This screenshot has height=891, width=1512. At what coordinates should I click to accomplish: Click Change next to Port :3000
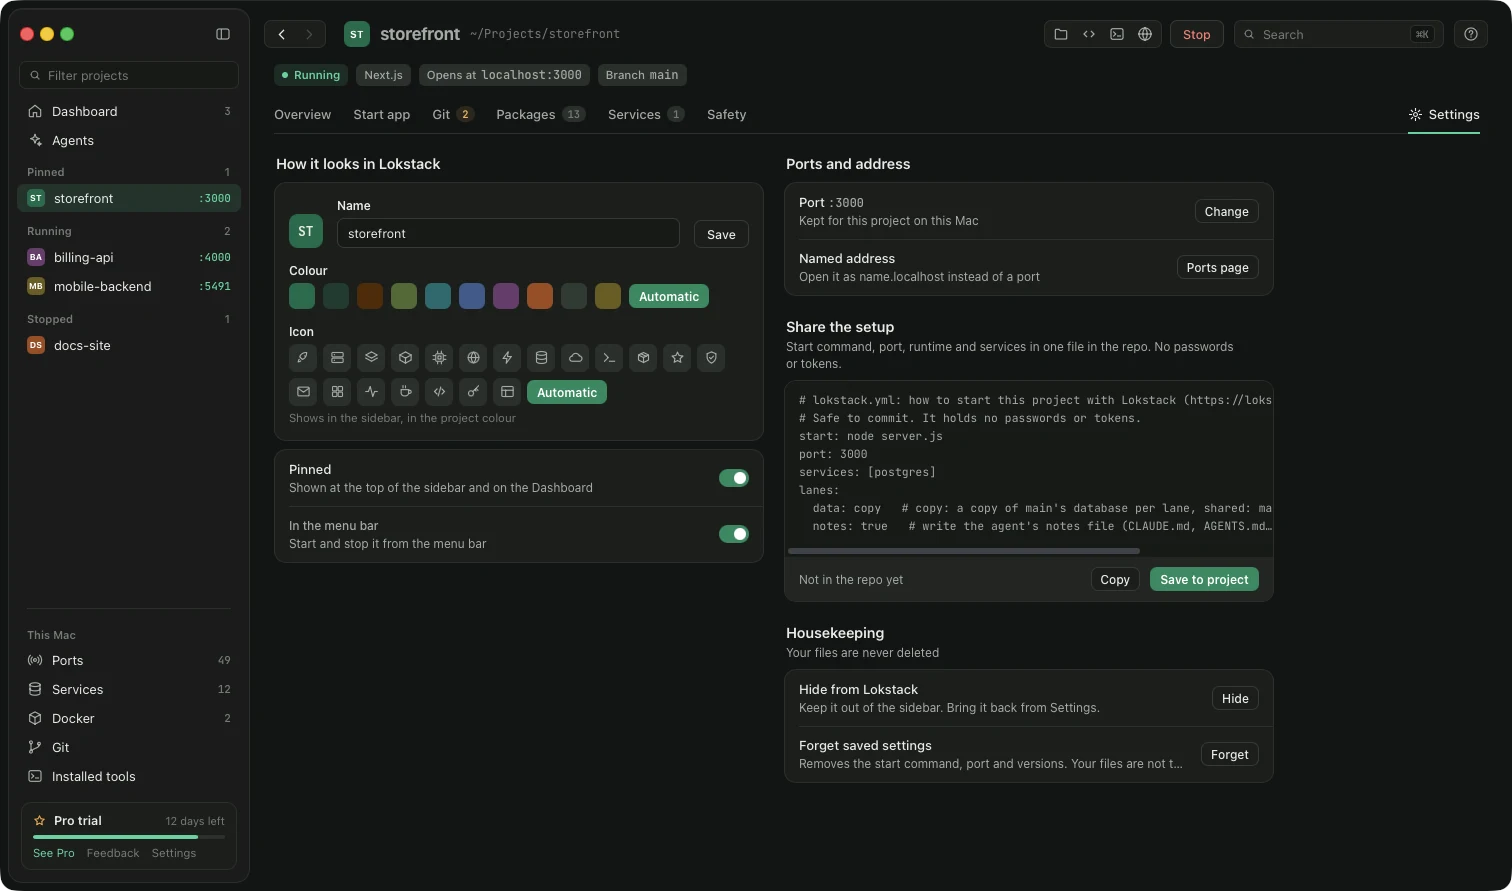point(1227,211)
